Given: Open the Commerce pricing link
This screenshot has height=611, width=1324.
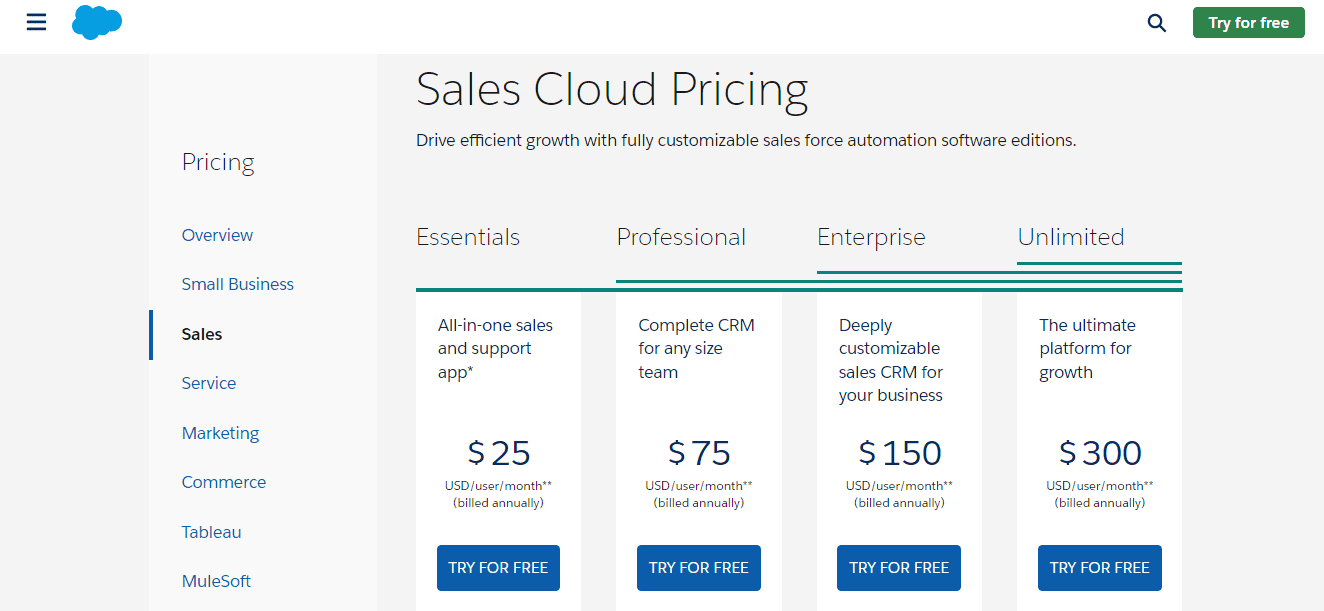Looking at the screenshot, I should pos(224,482).
